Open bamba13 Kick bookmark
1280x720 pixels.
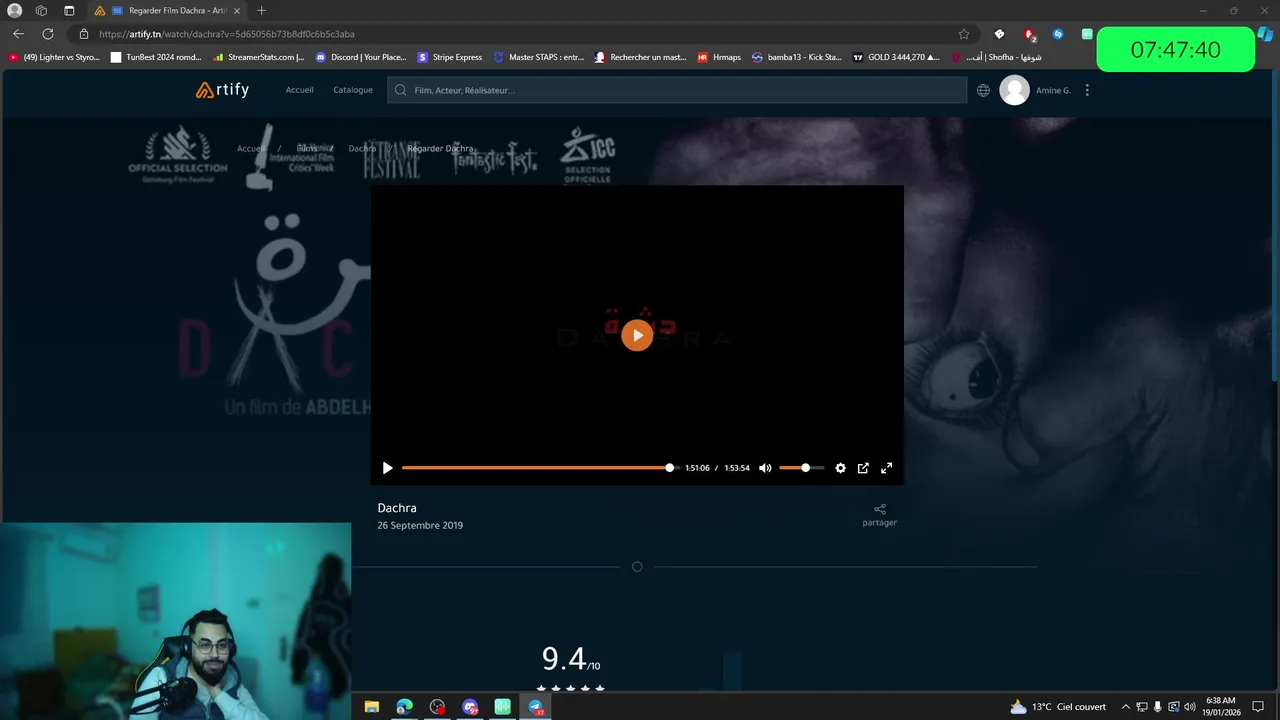coord(797,57)
